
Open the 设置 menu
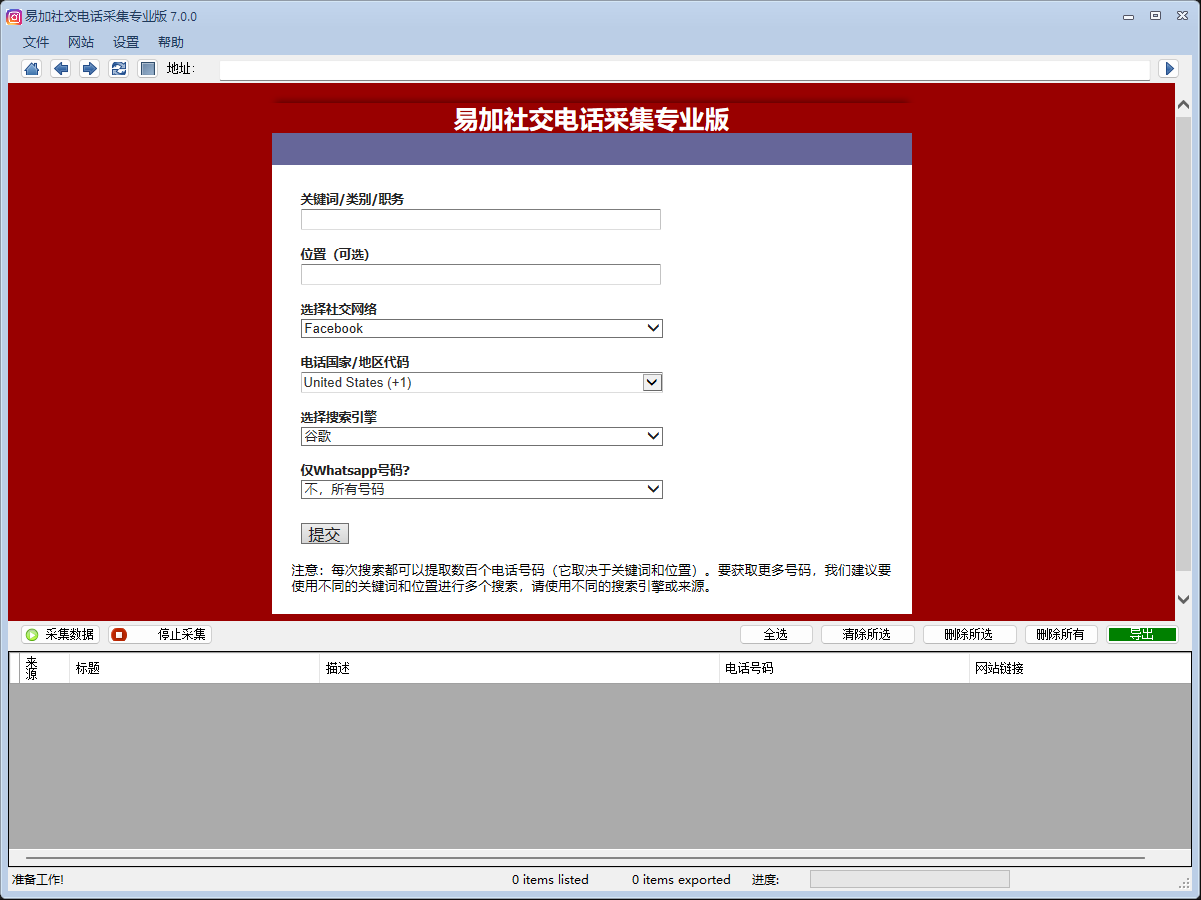pos(126,42)
